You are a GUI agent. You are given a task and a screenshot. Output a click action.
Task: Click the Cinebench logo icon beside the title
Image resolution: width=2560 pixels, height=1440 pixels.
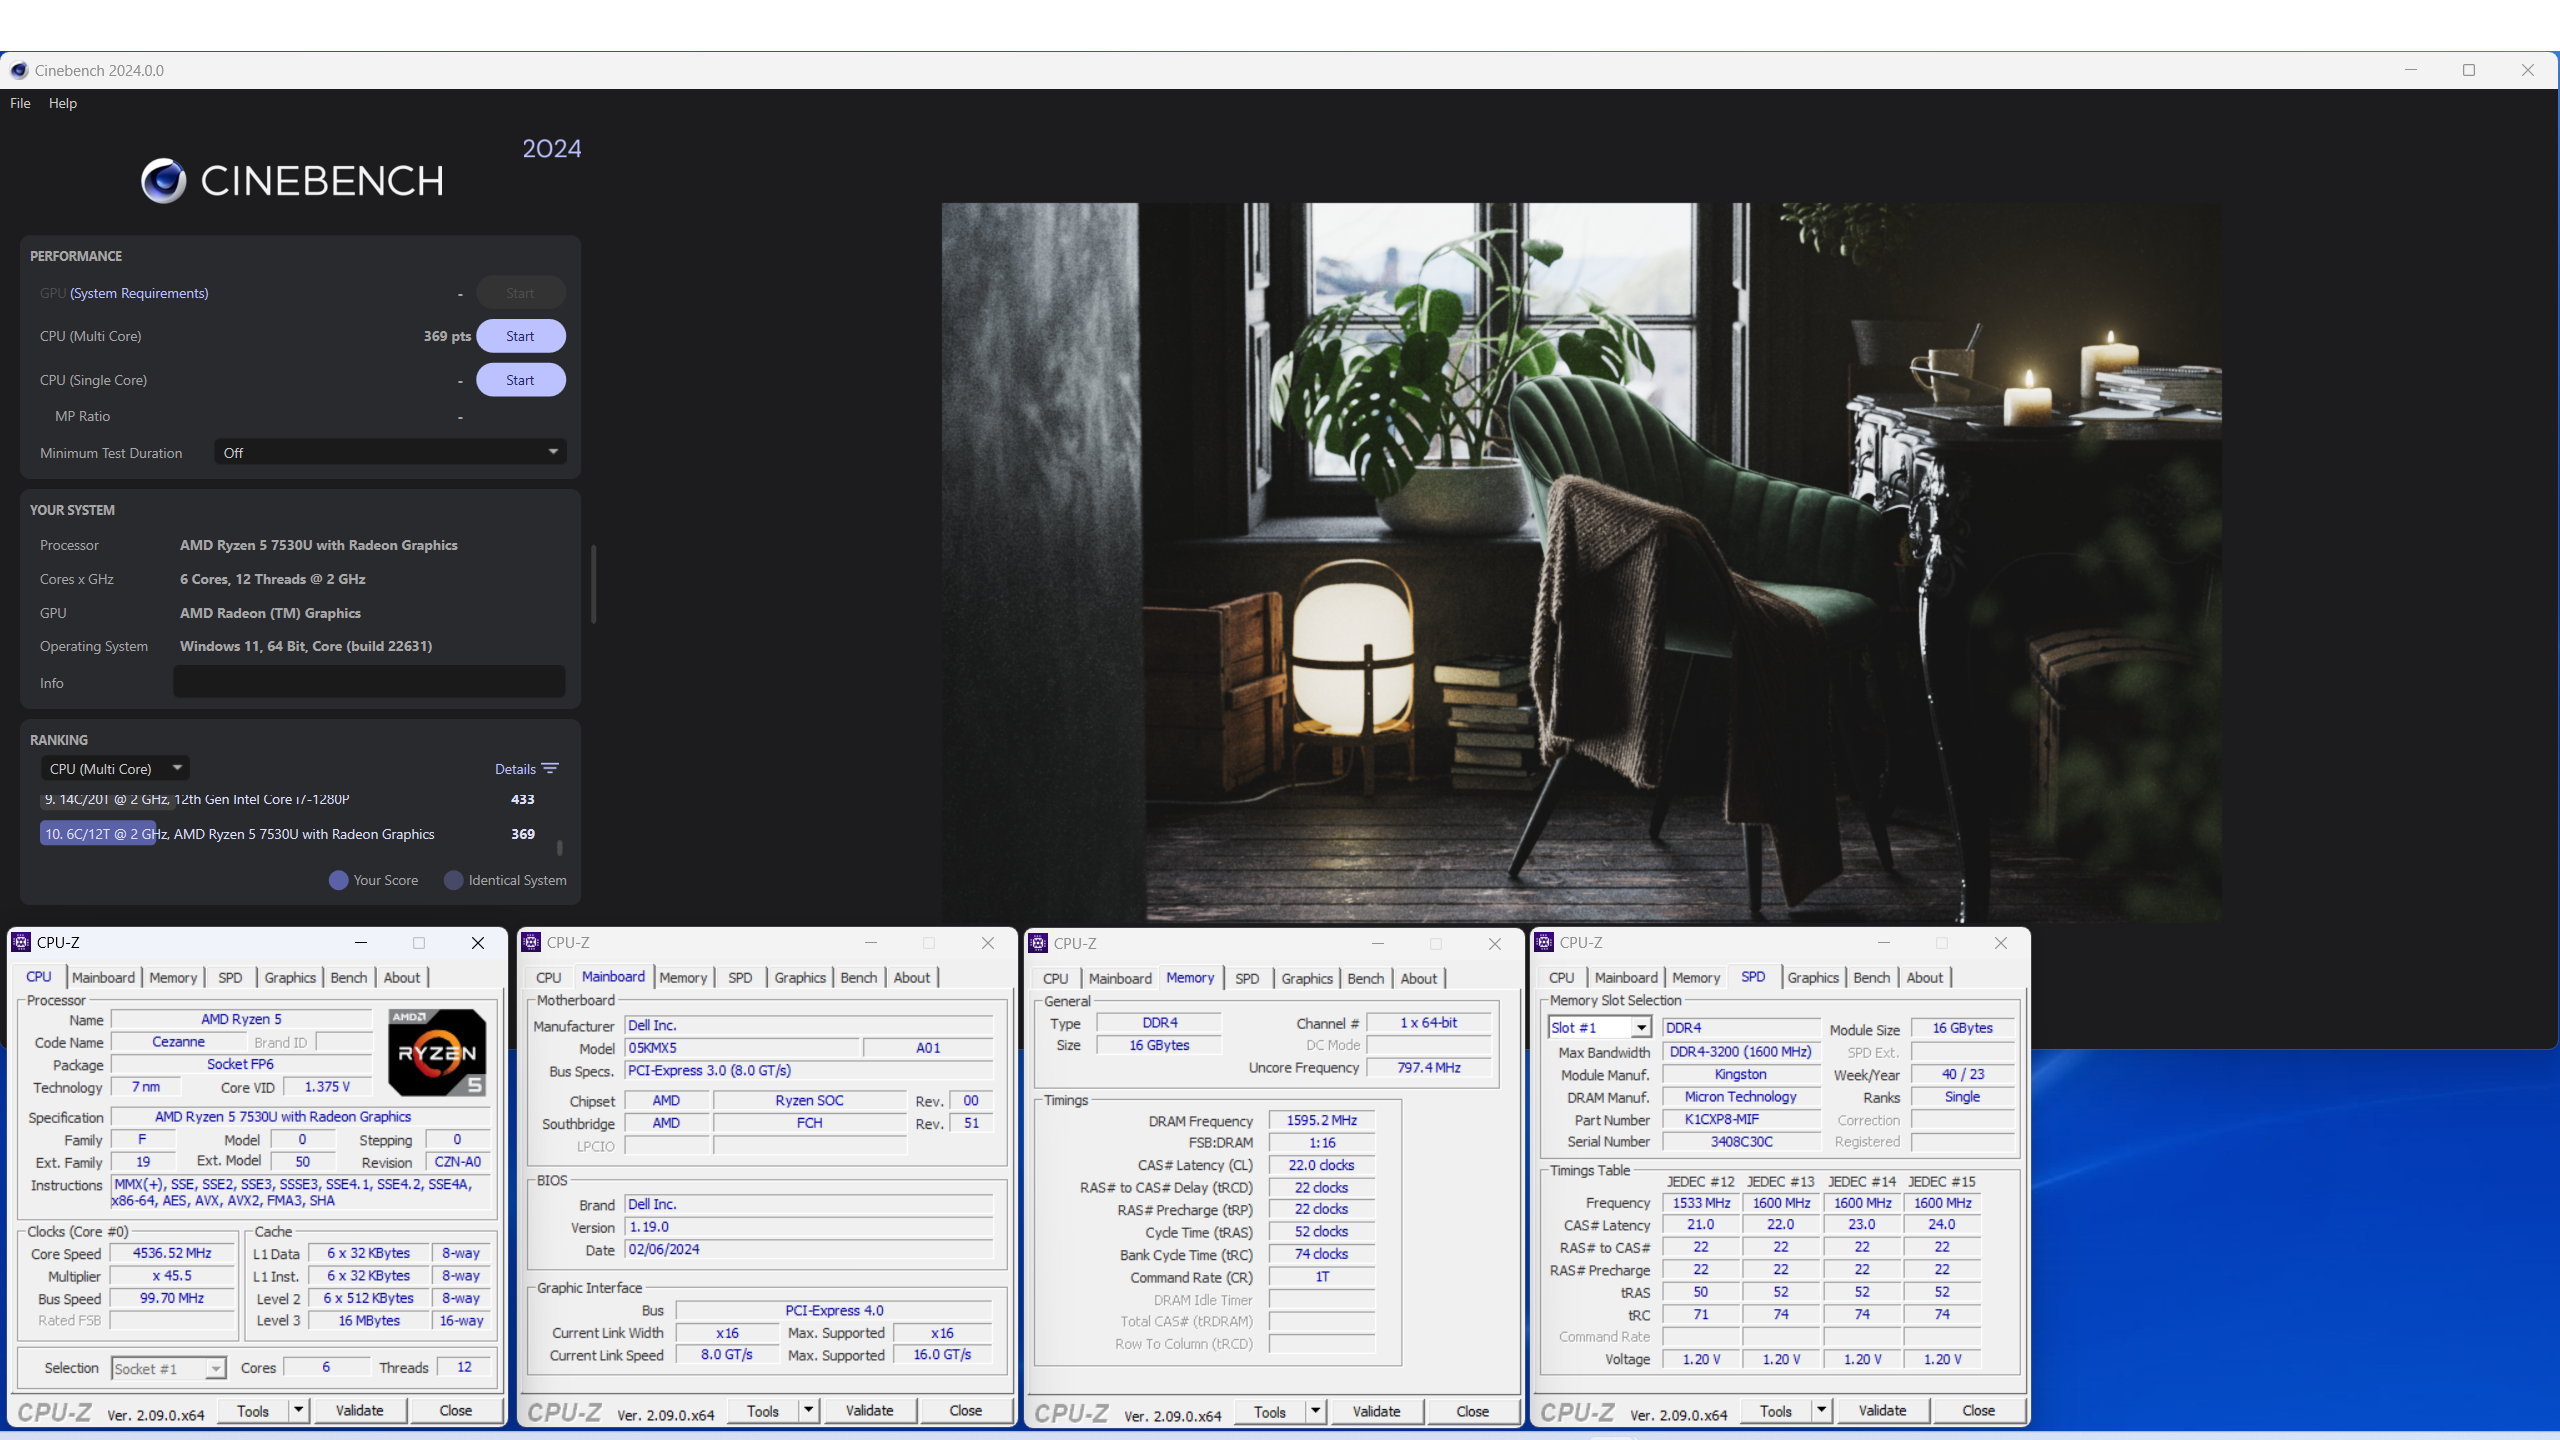163,181
